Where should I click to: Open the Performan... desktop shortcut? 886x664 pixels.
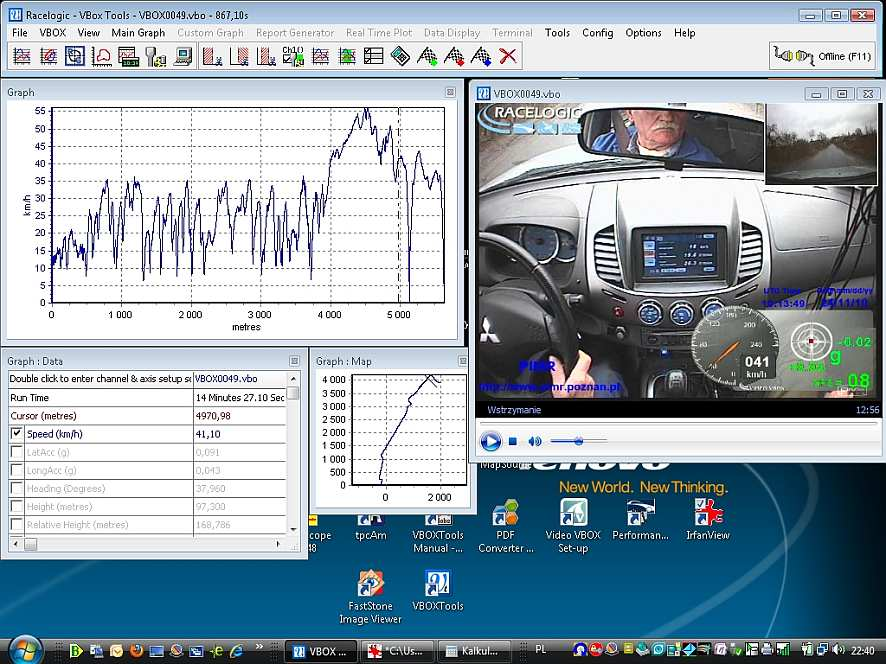click(640, 520)
